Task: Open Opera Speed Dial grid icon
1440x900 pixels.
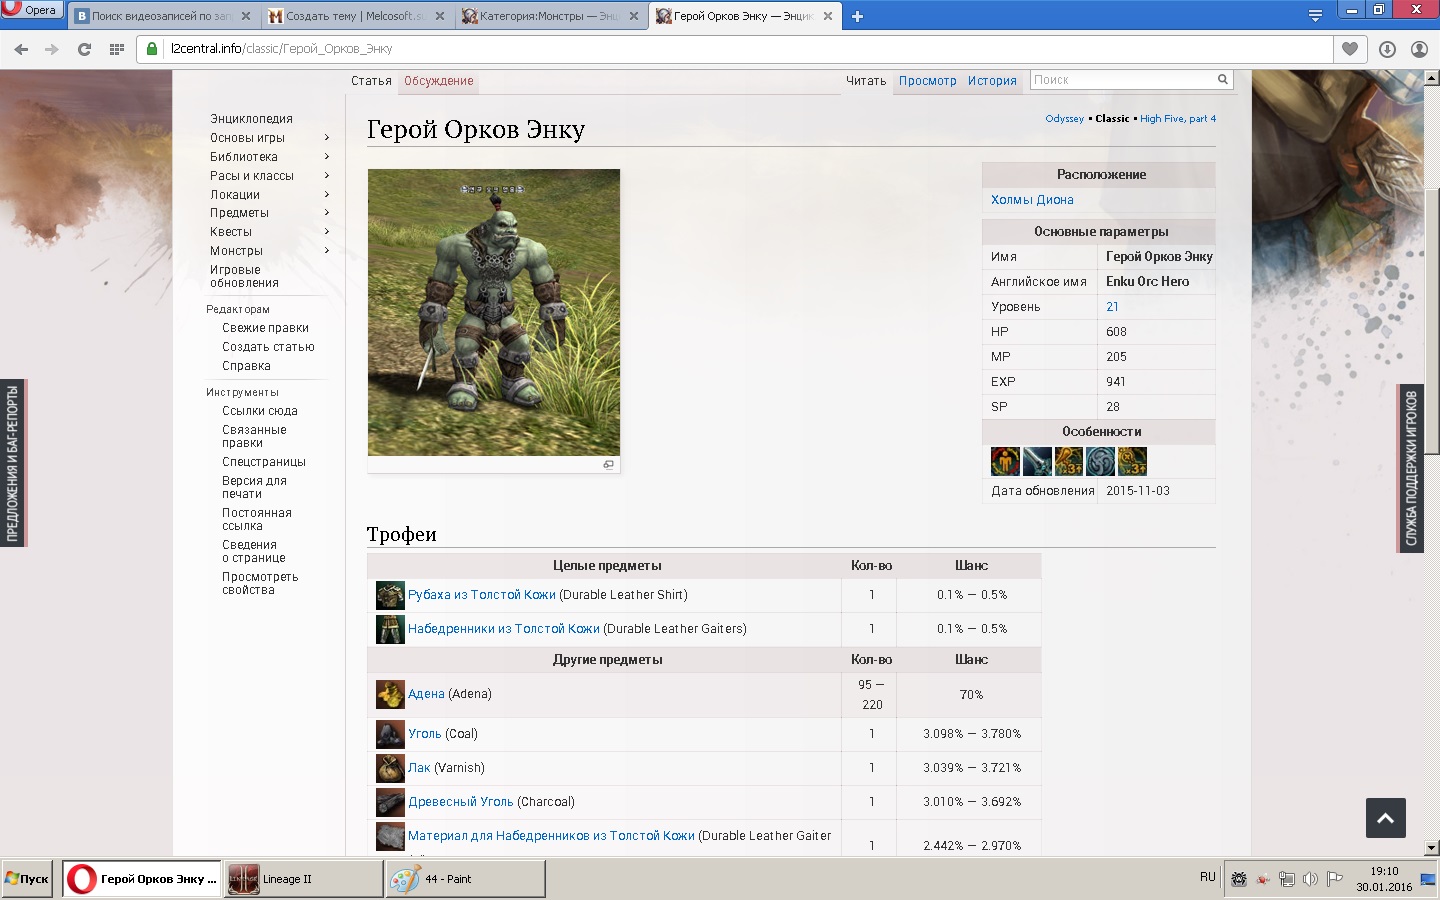Action: [x=117, y=49]
